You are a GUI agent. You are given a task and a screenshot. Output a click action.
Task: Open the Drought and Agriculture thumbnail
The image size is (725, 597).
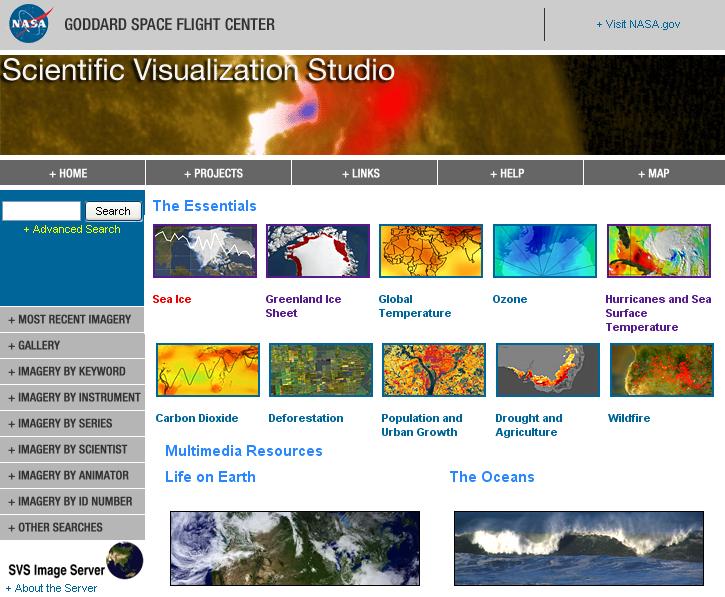click(x=548, y=369)
